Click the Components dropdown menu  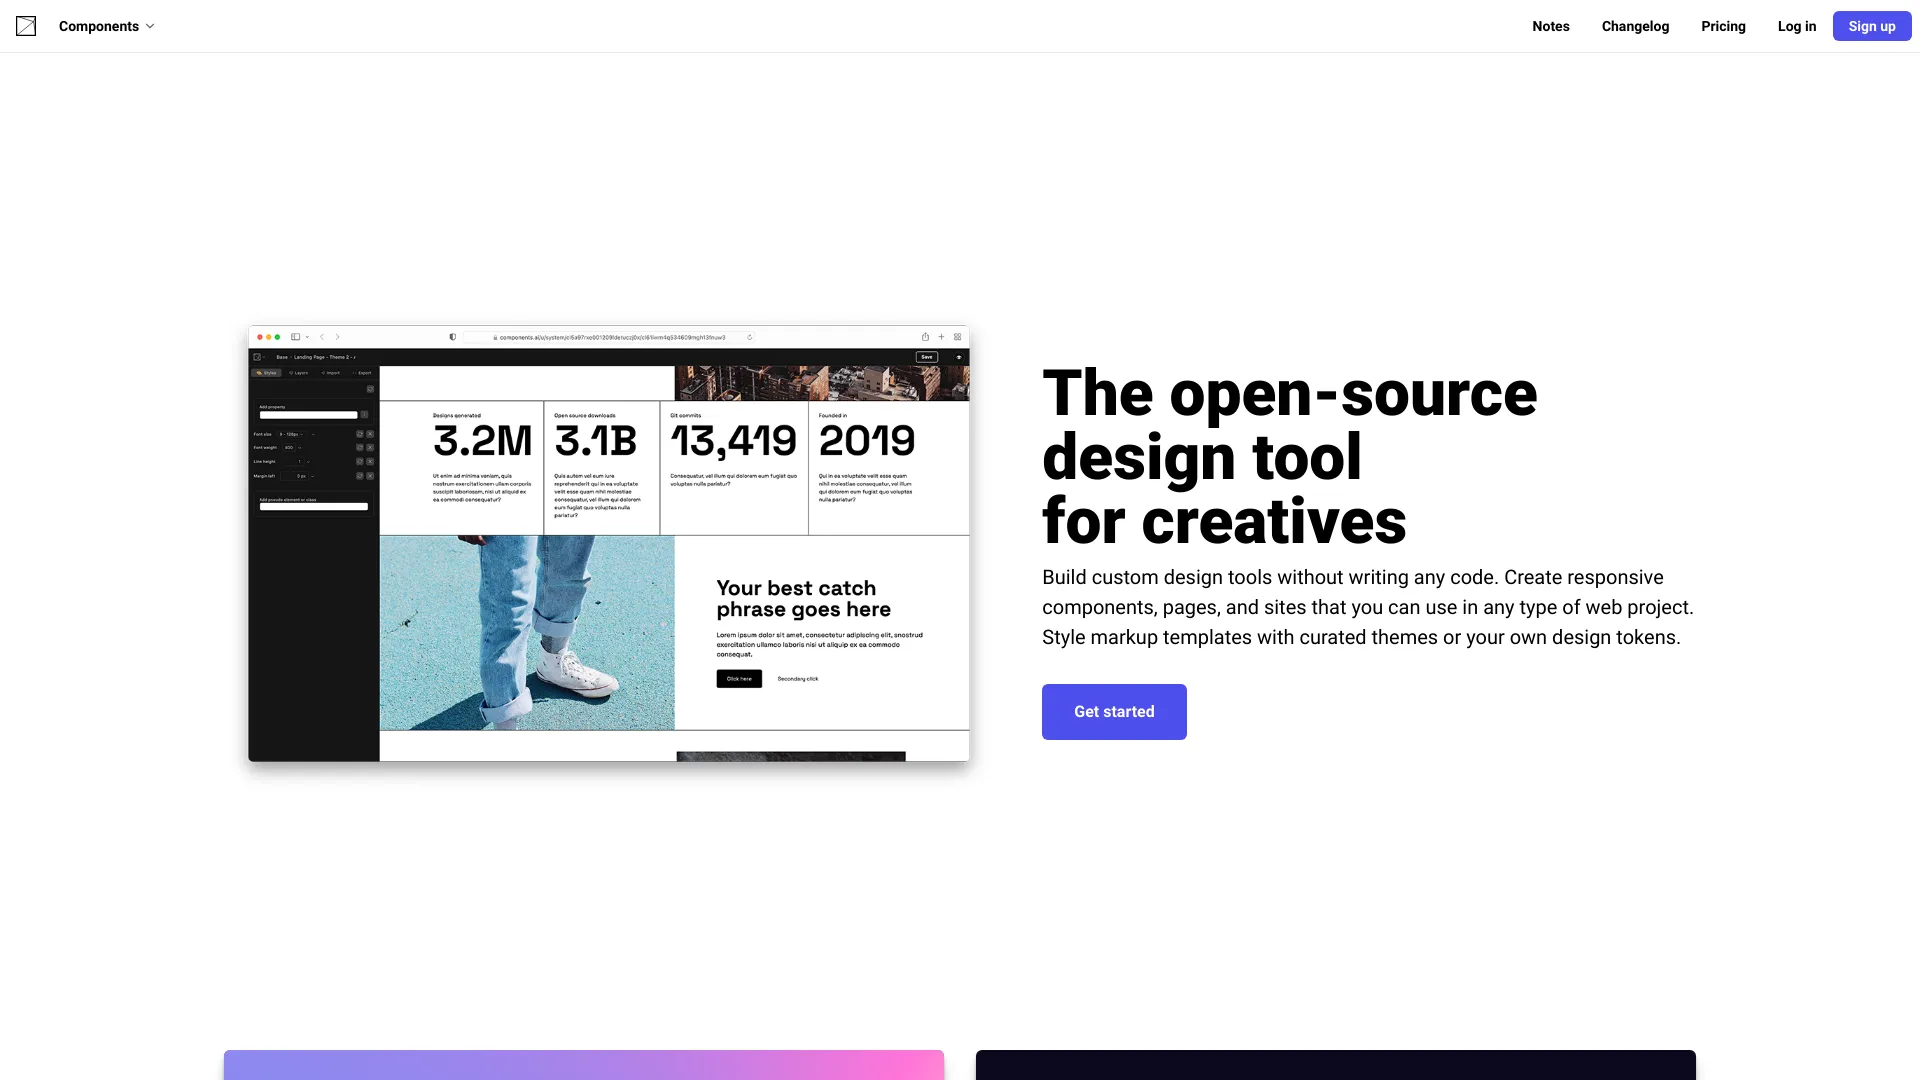tap(105, 25)
